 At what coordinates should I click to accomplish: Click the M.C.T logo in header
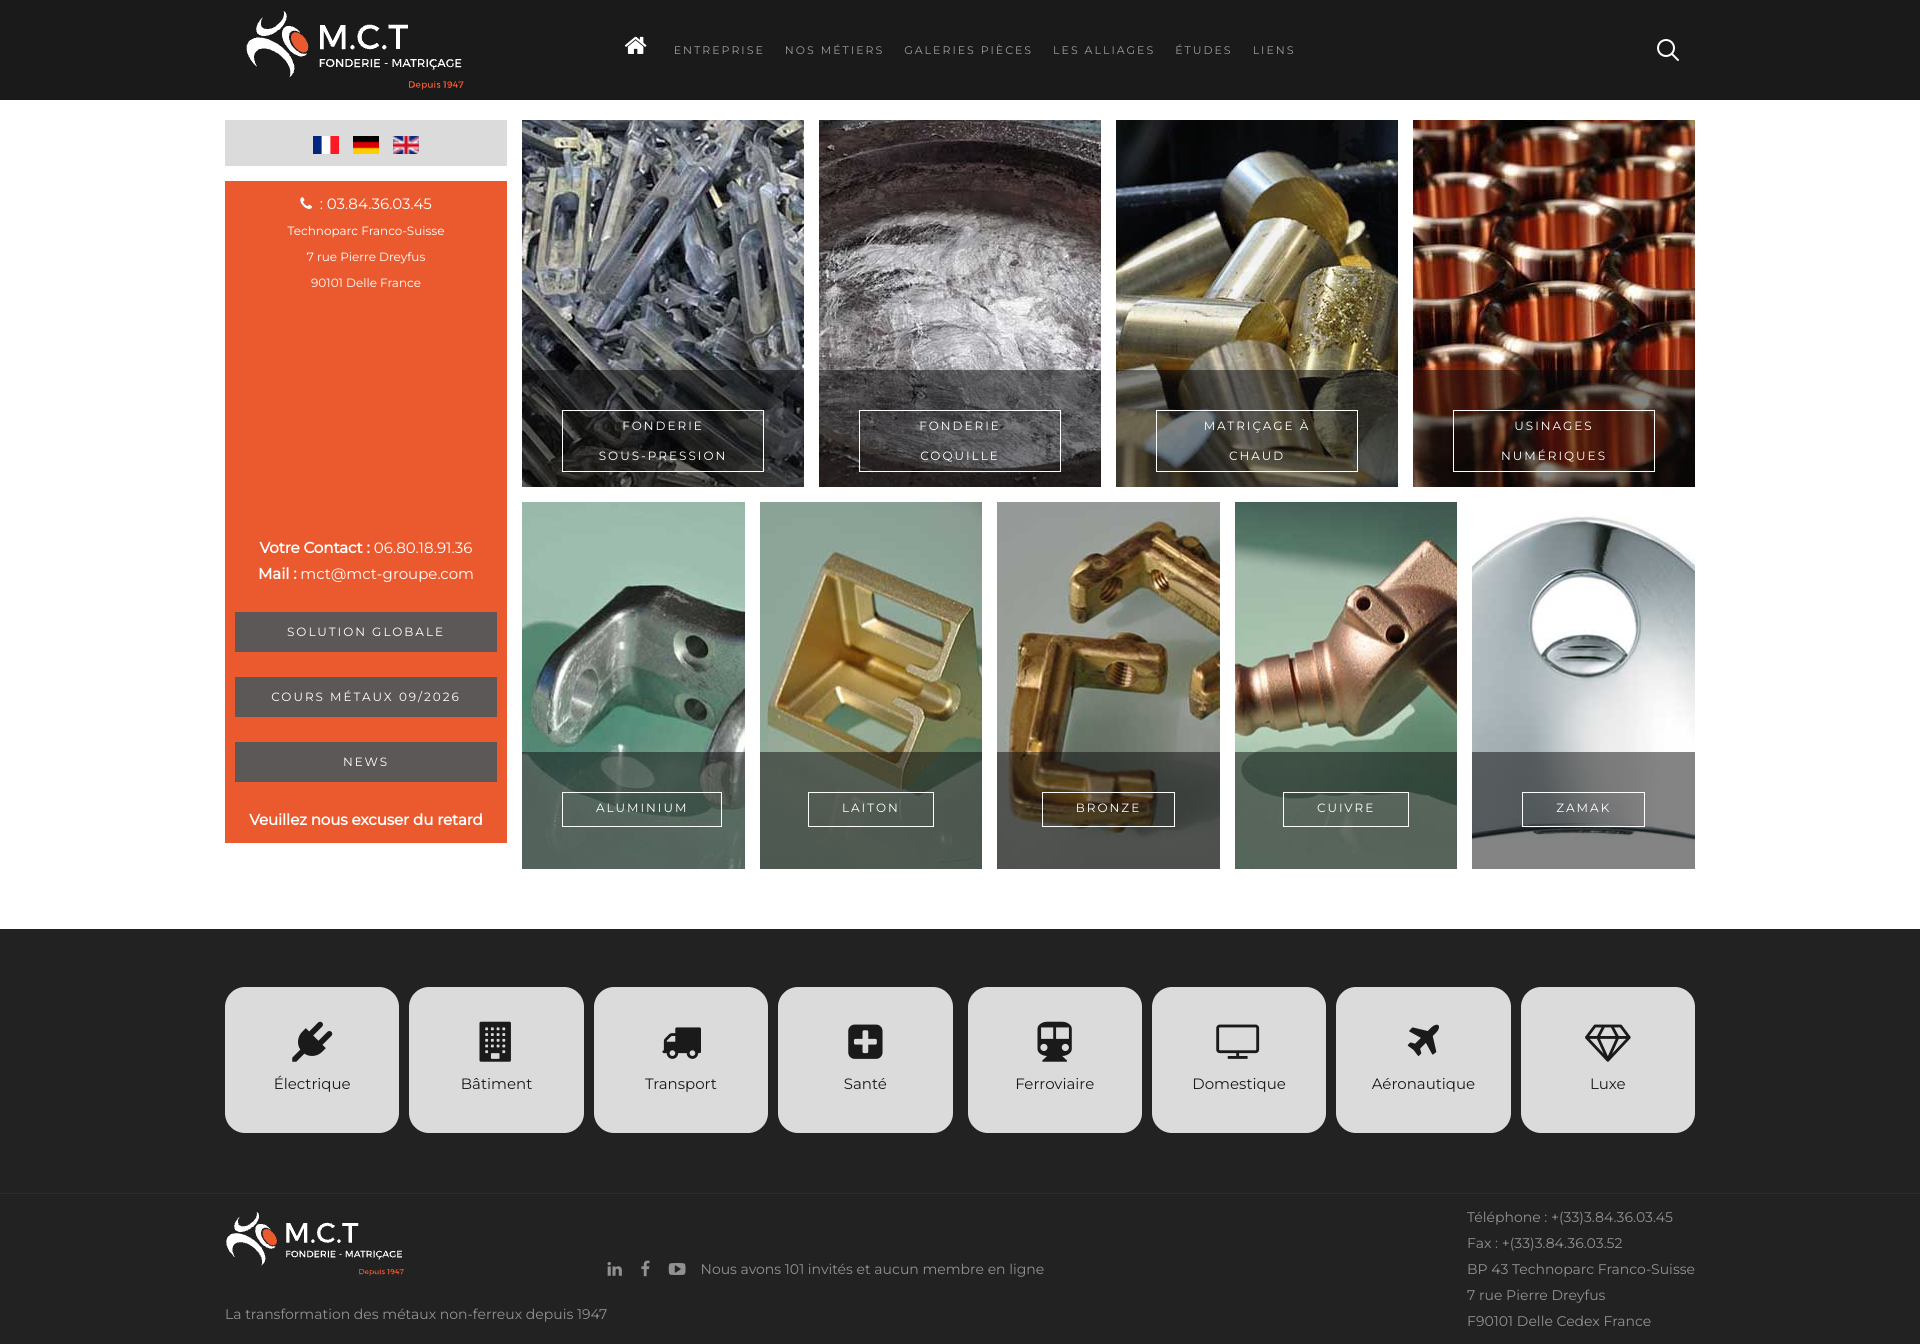pos(355,50)
